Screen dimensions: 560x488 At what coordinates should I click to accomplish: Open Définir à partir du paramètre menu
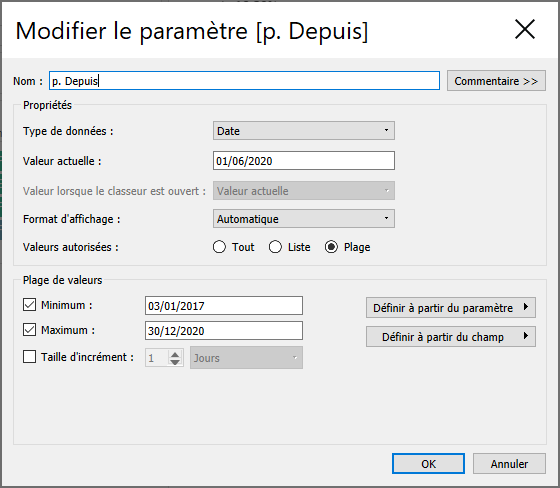(451, 308)
